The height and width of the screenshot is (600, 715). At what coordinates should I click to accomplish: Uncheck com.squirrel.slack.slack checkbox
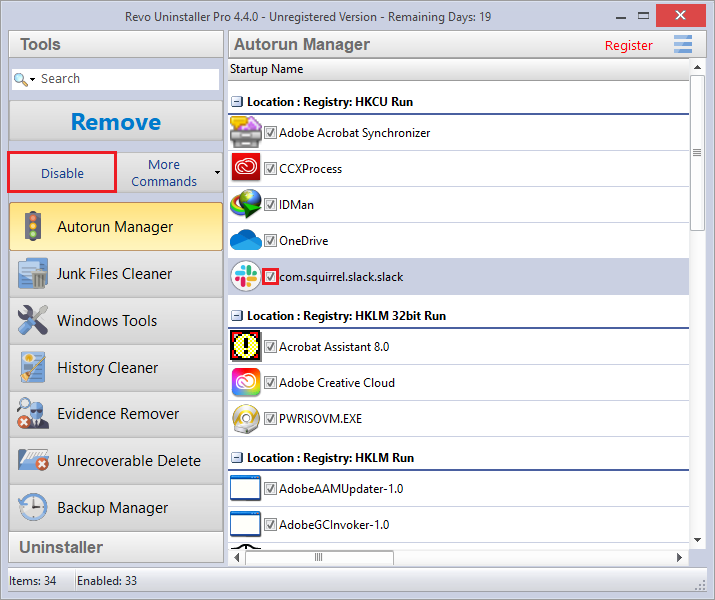tap(270, 277)
